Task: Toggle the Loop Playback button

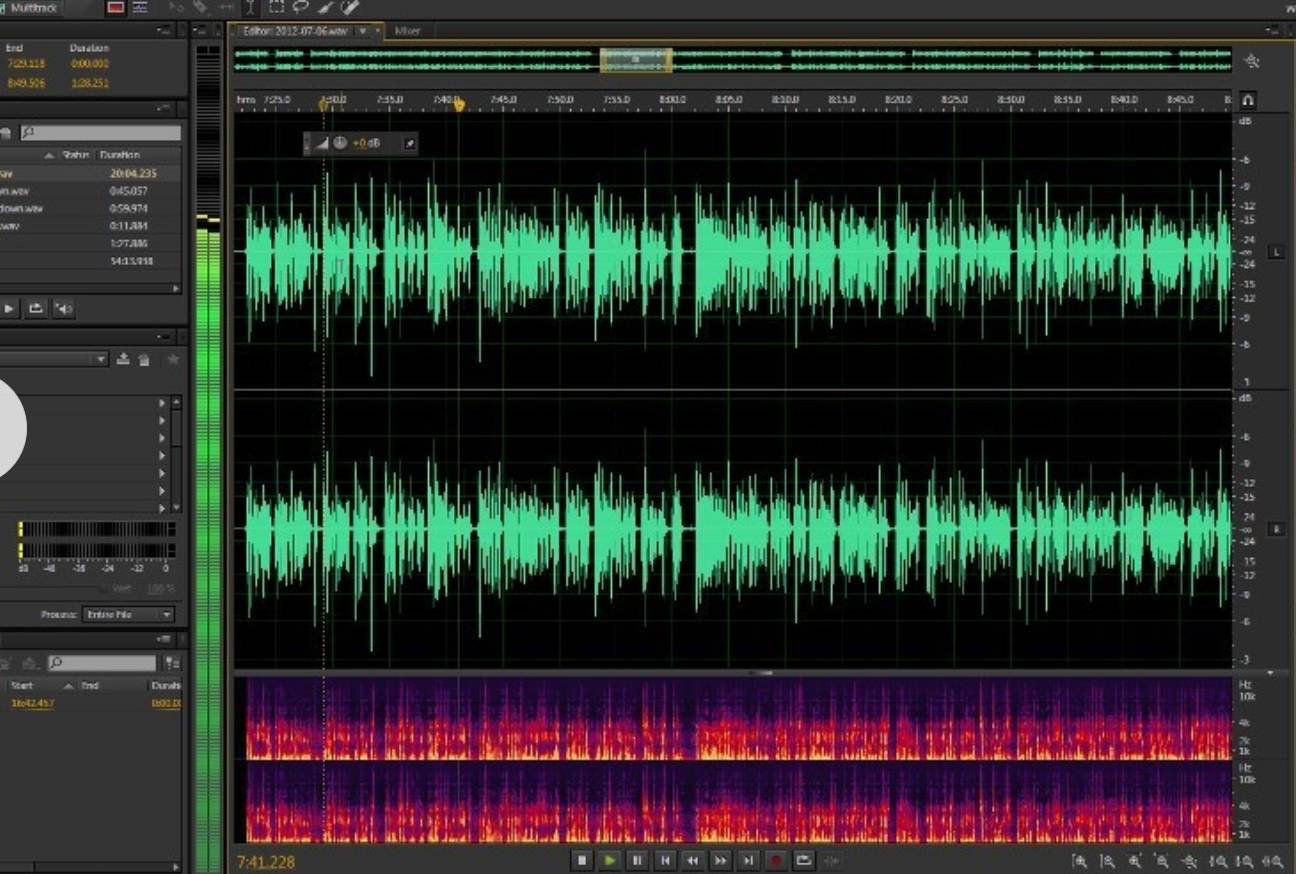Action: tap(803, 860)
